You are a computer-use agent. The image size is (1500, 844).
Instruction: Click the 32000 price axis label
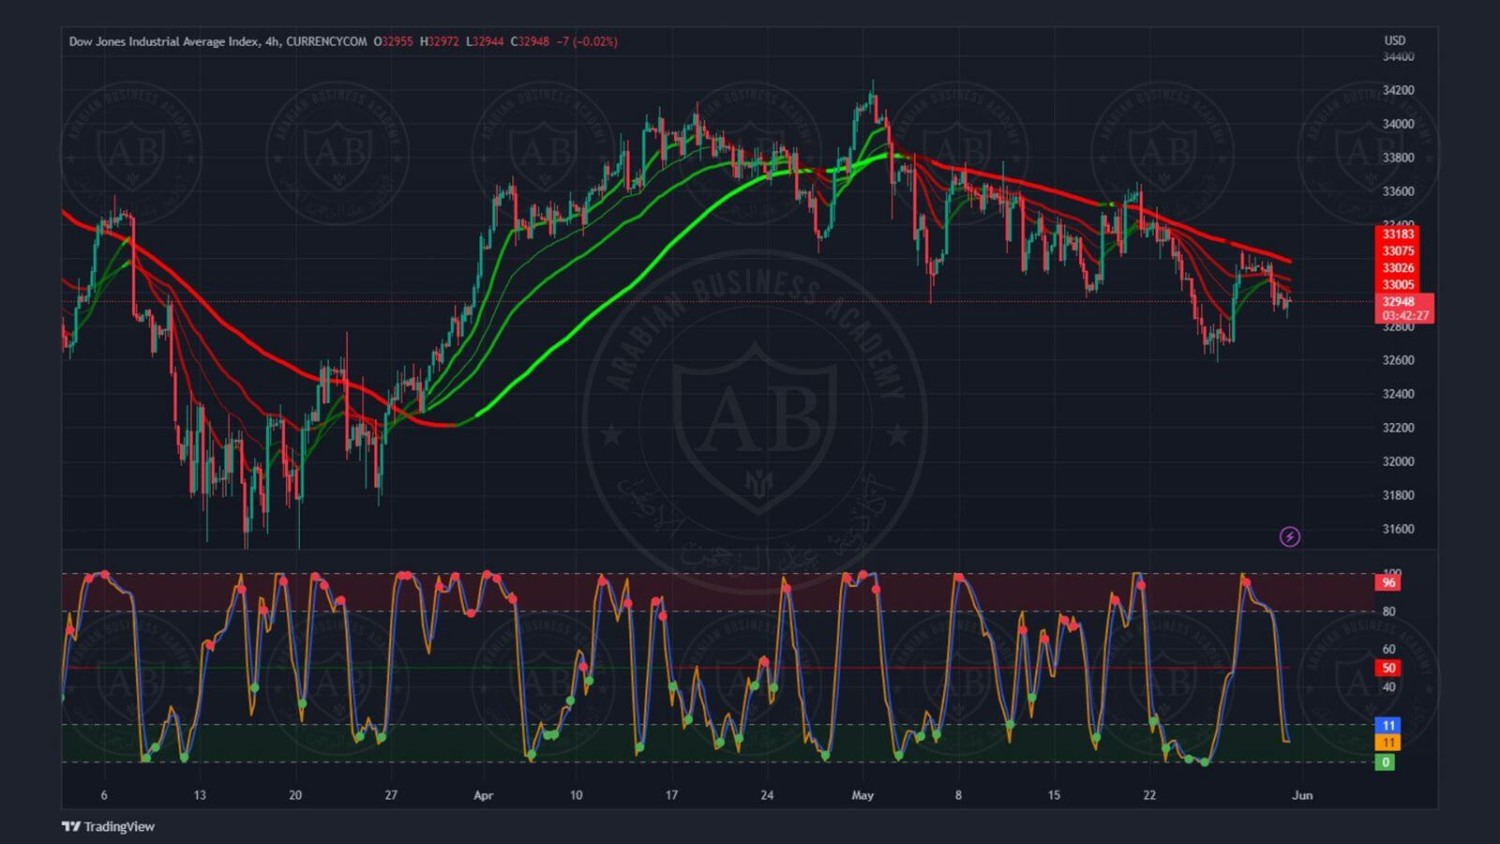[x=1398, y=462]
